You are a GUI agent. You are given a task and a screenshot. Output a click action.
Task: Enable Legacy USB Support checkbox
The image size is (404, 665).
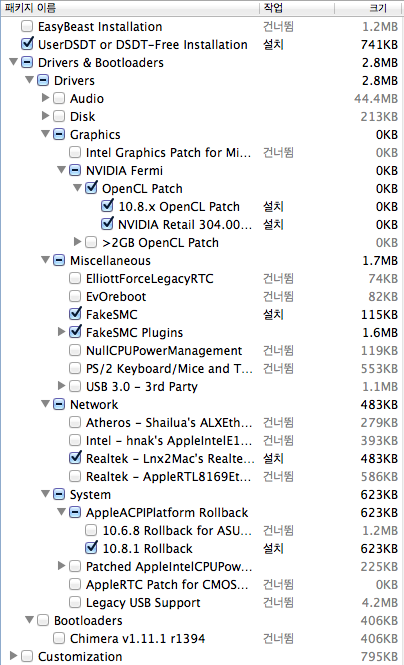(x=75, y=602)
